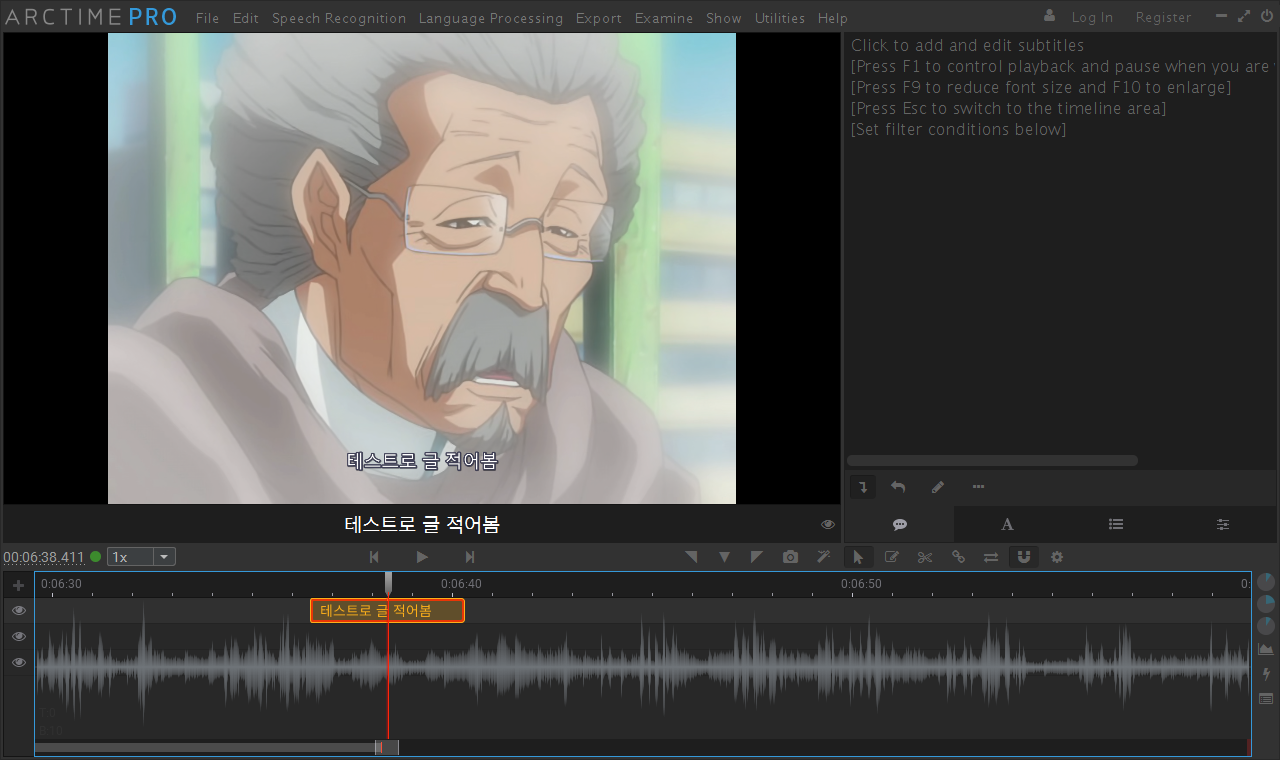Click the waveform area-chart icon

point(1266,649)
